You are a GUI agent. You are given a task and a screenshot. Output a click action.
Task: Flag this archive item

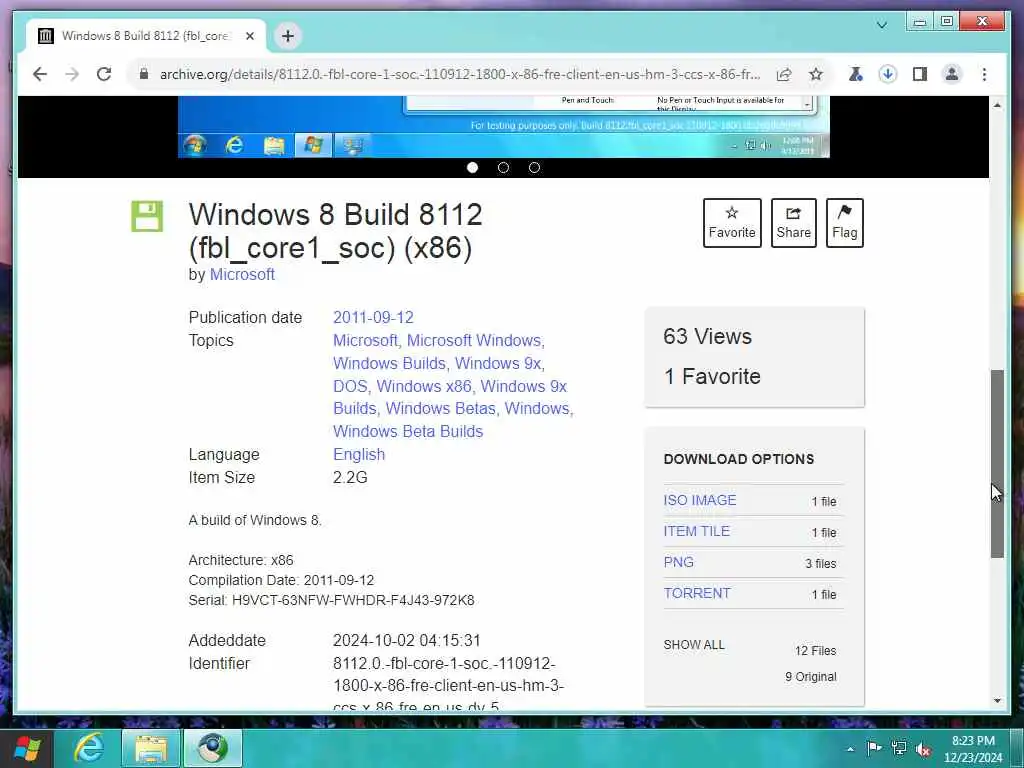point(844,223)
